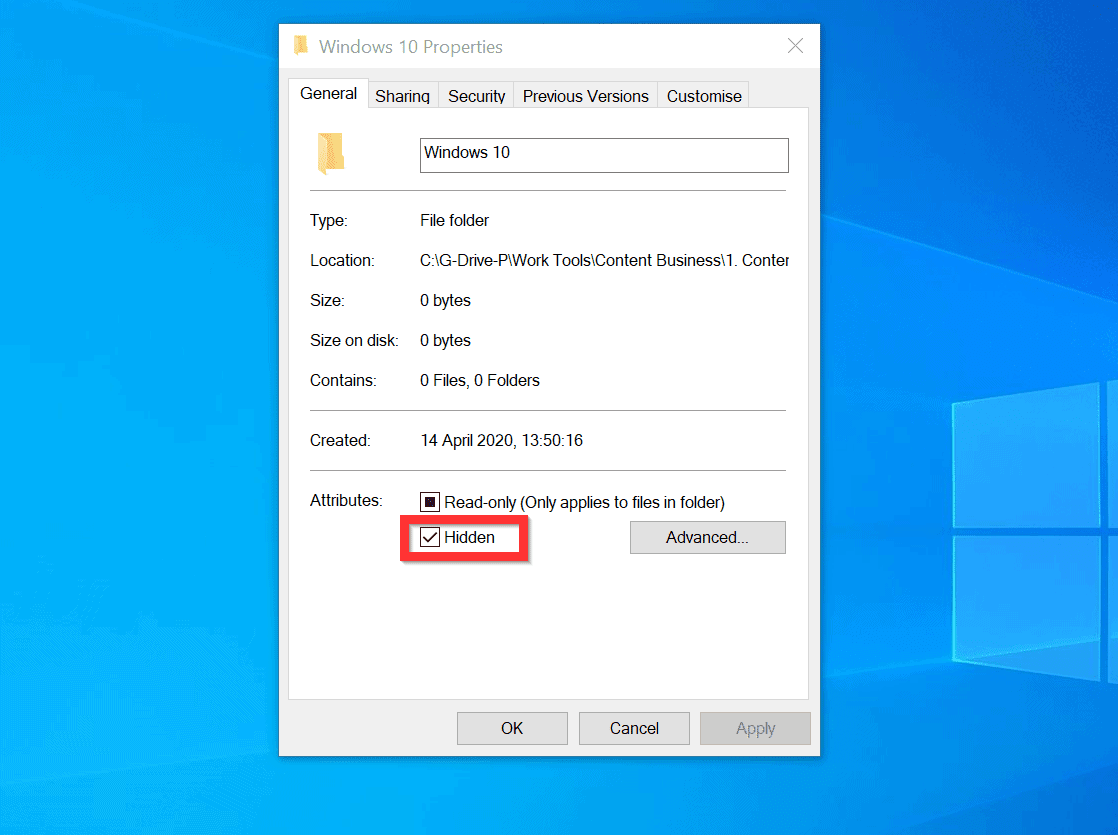
Task: Toggle the Read-only attribute checkbox
Action: click(429, 502)
